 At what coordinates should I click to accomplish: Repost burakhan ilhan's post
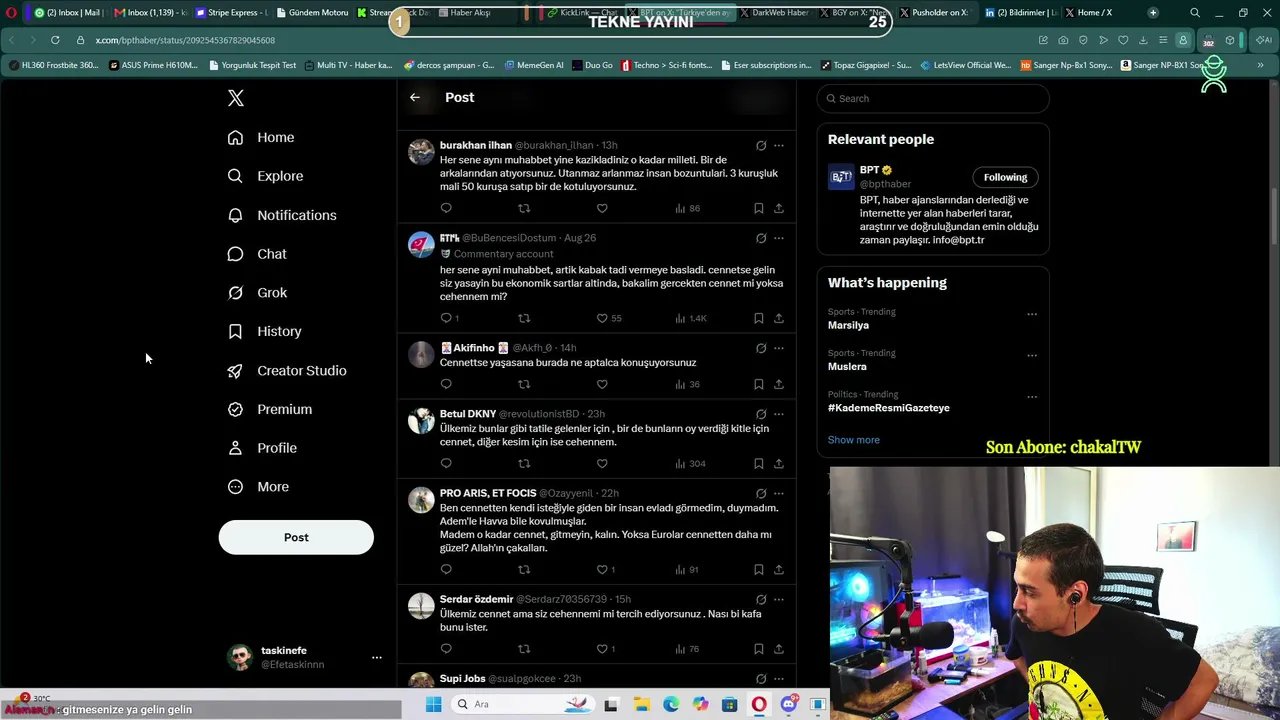524,208
